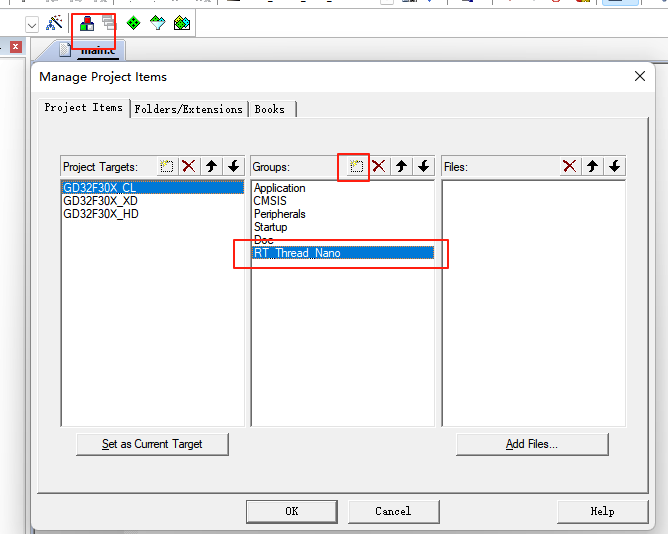Delete the selected Project Target

189,166
